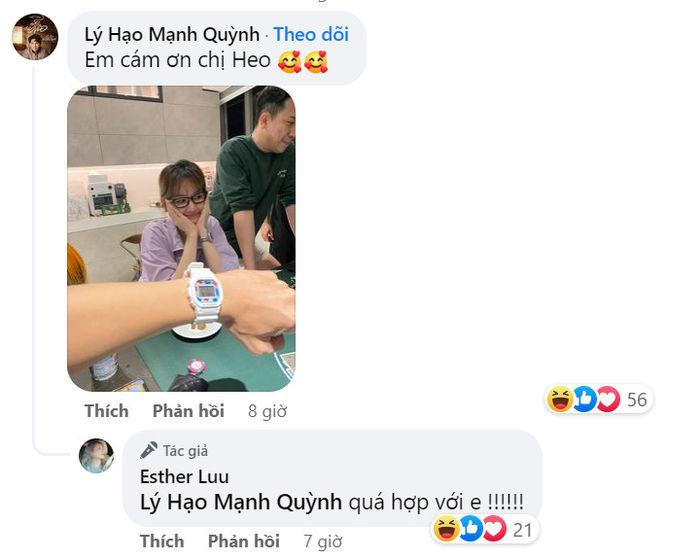Follow Lý Hạo Mạnh Quỳnh via Theo dõi
The height and width of the screenshot is (559, 700).
coord(311,34)
